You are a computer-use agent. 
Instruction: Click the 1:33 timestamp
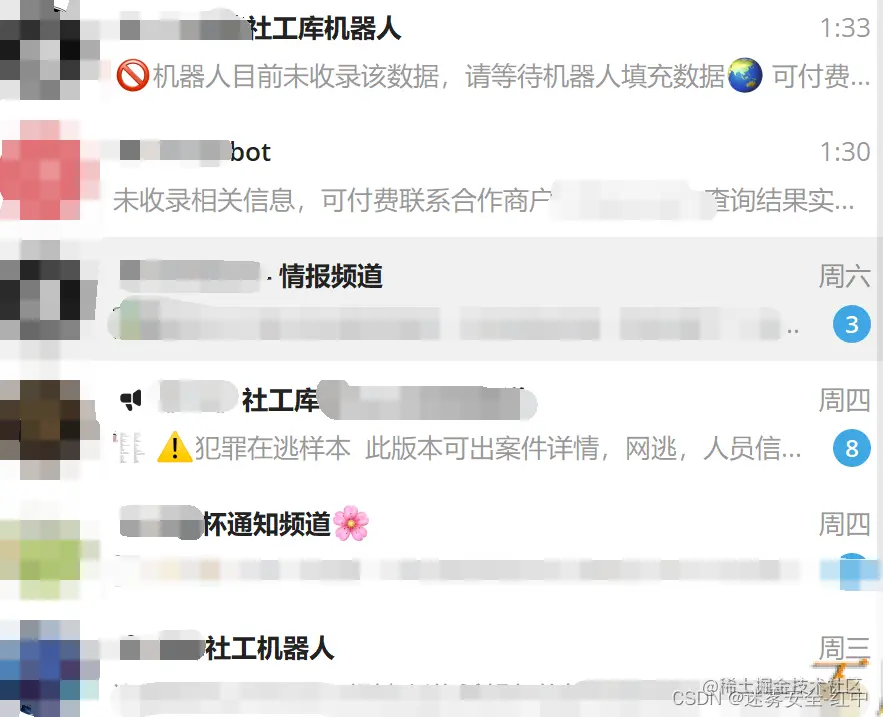(845, 28)
